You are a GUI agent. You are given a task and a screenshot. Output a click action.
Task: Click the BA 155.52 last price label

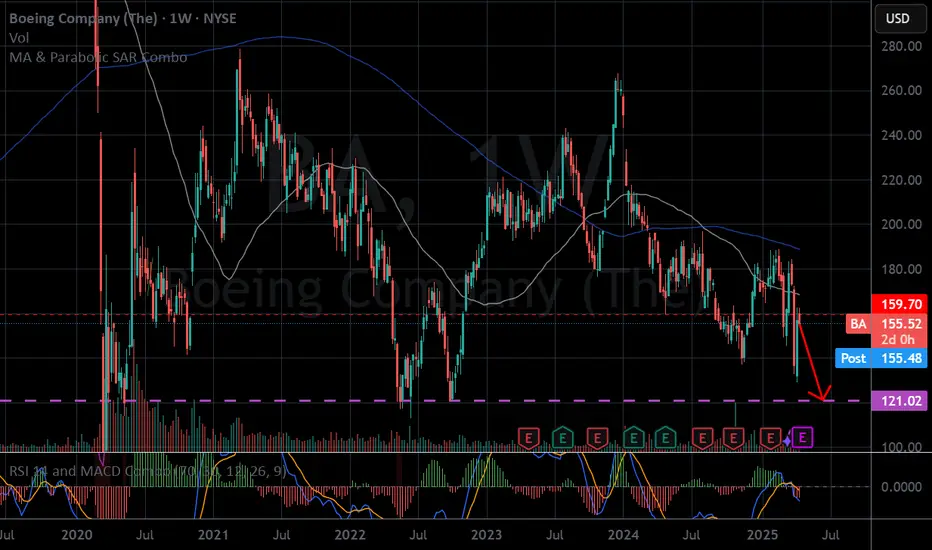click(886, 323)
